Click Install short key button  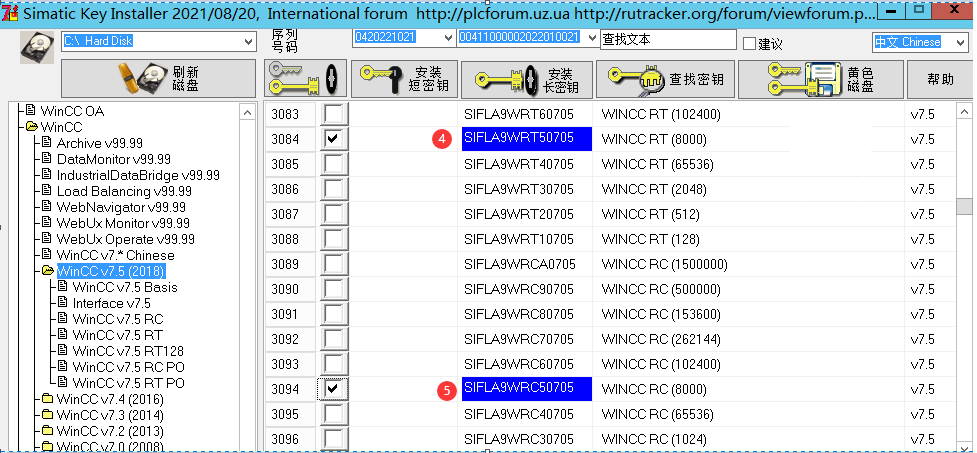coord(404,79)
